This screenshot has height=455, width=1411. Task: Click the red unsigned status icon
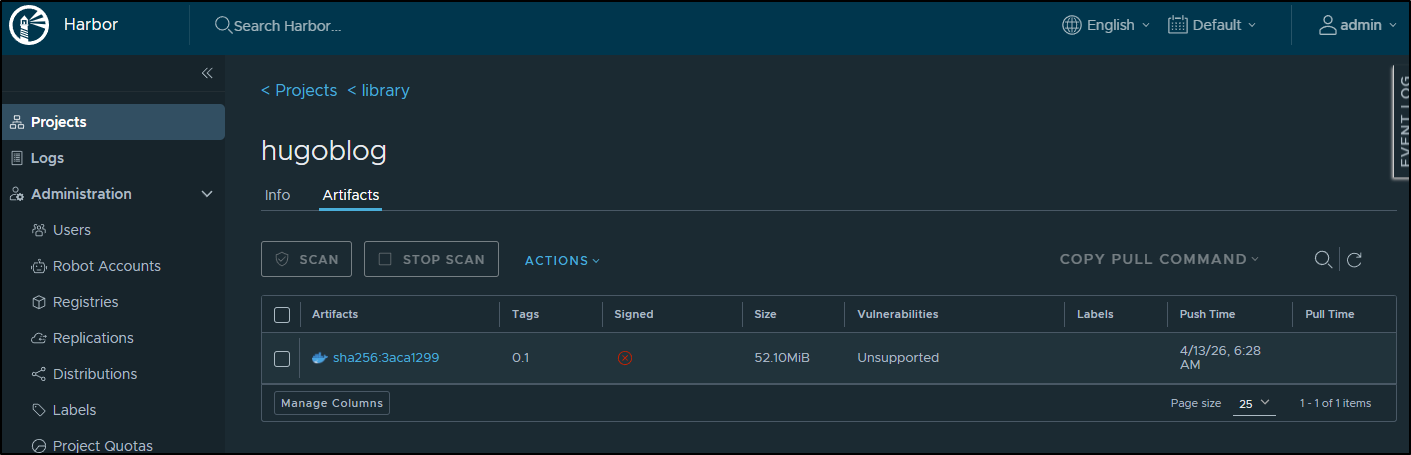[x=625, y=358]
